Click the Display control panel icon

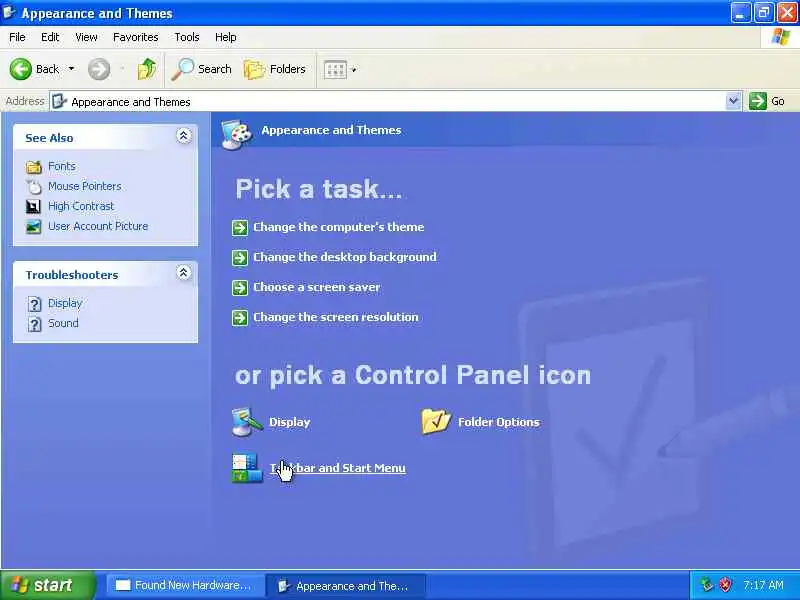tap(247, 422)
